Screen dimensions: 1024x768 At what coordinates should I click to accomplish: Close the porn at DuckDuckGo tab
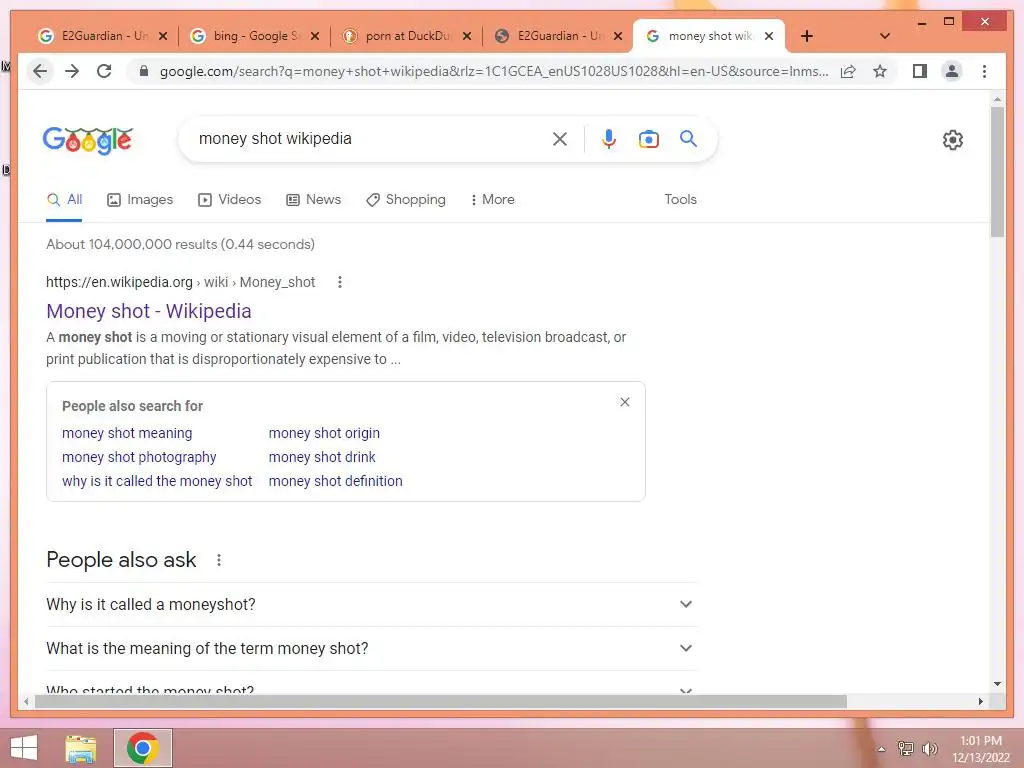(x=467, y=36)
